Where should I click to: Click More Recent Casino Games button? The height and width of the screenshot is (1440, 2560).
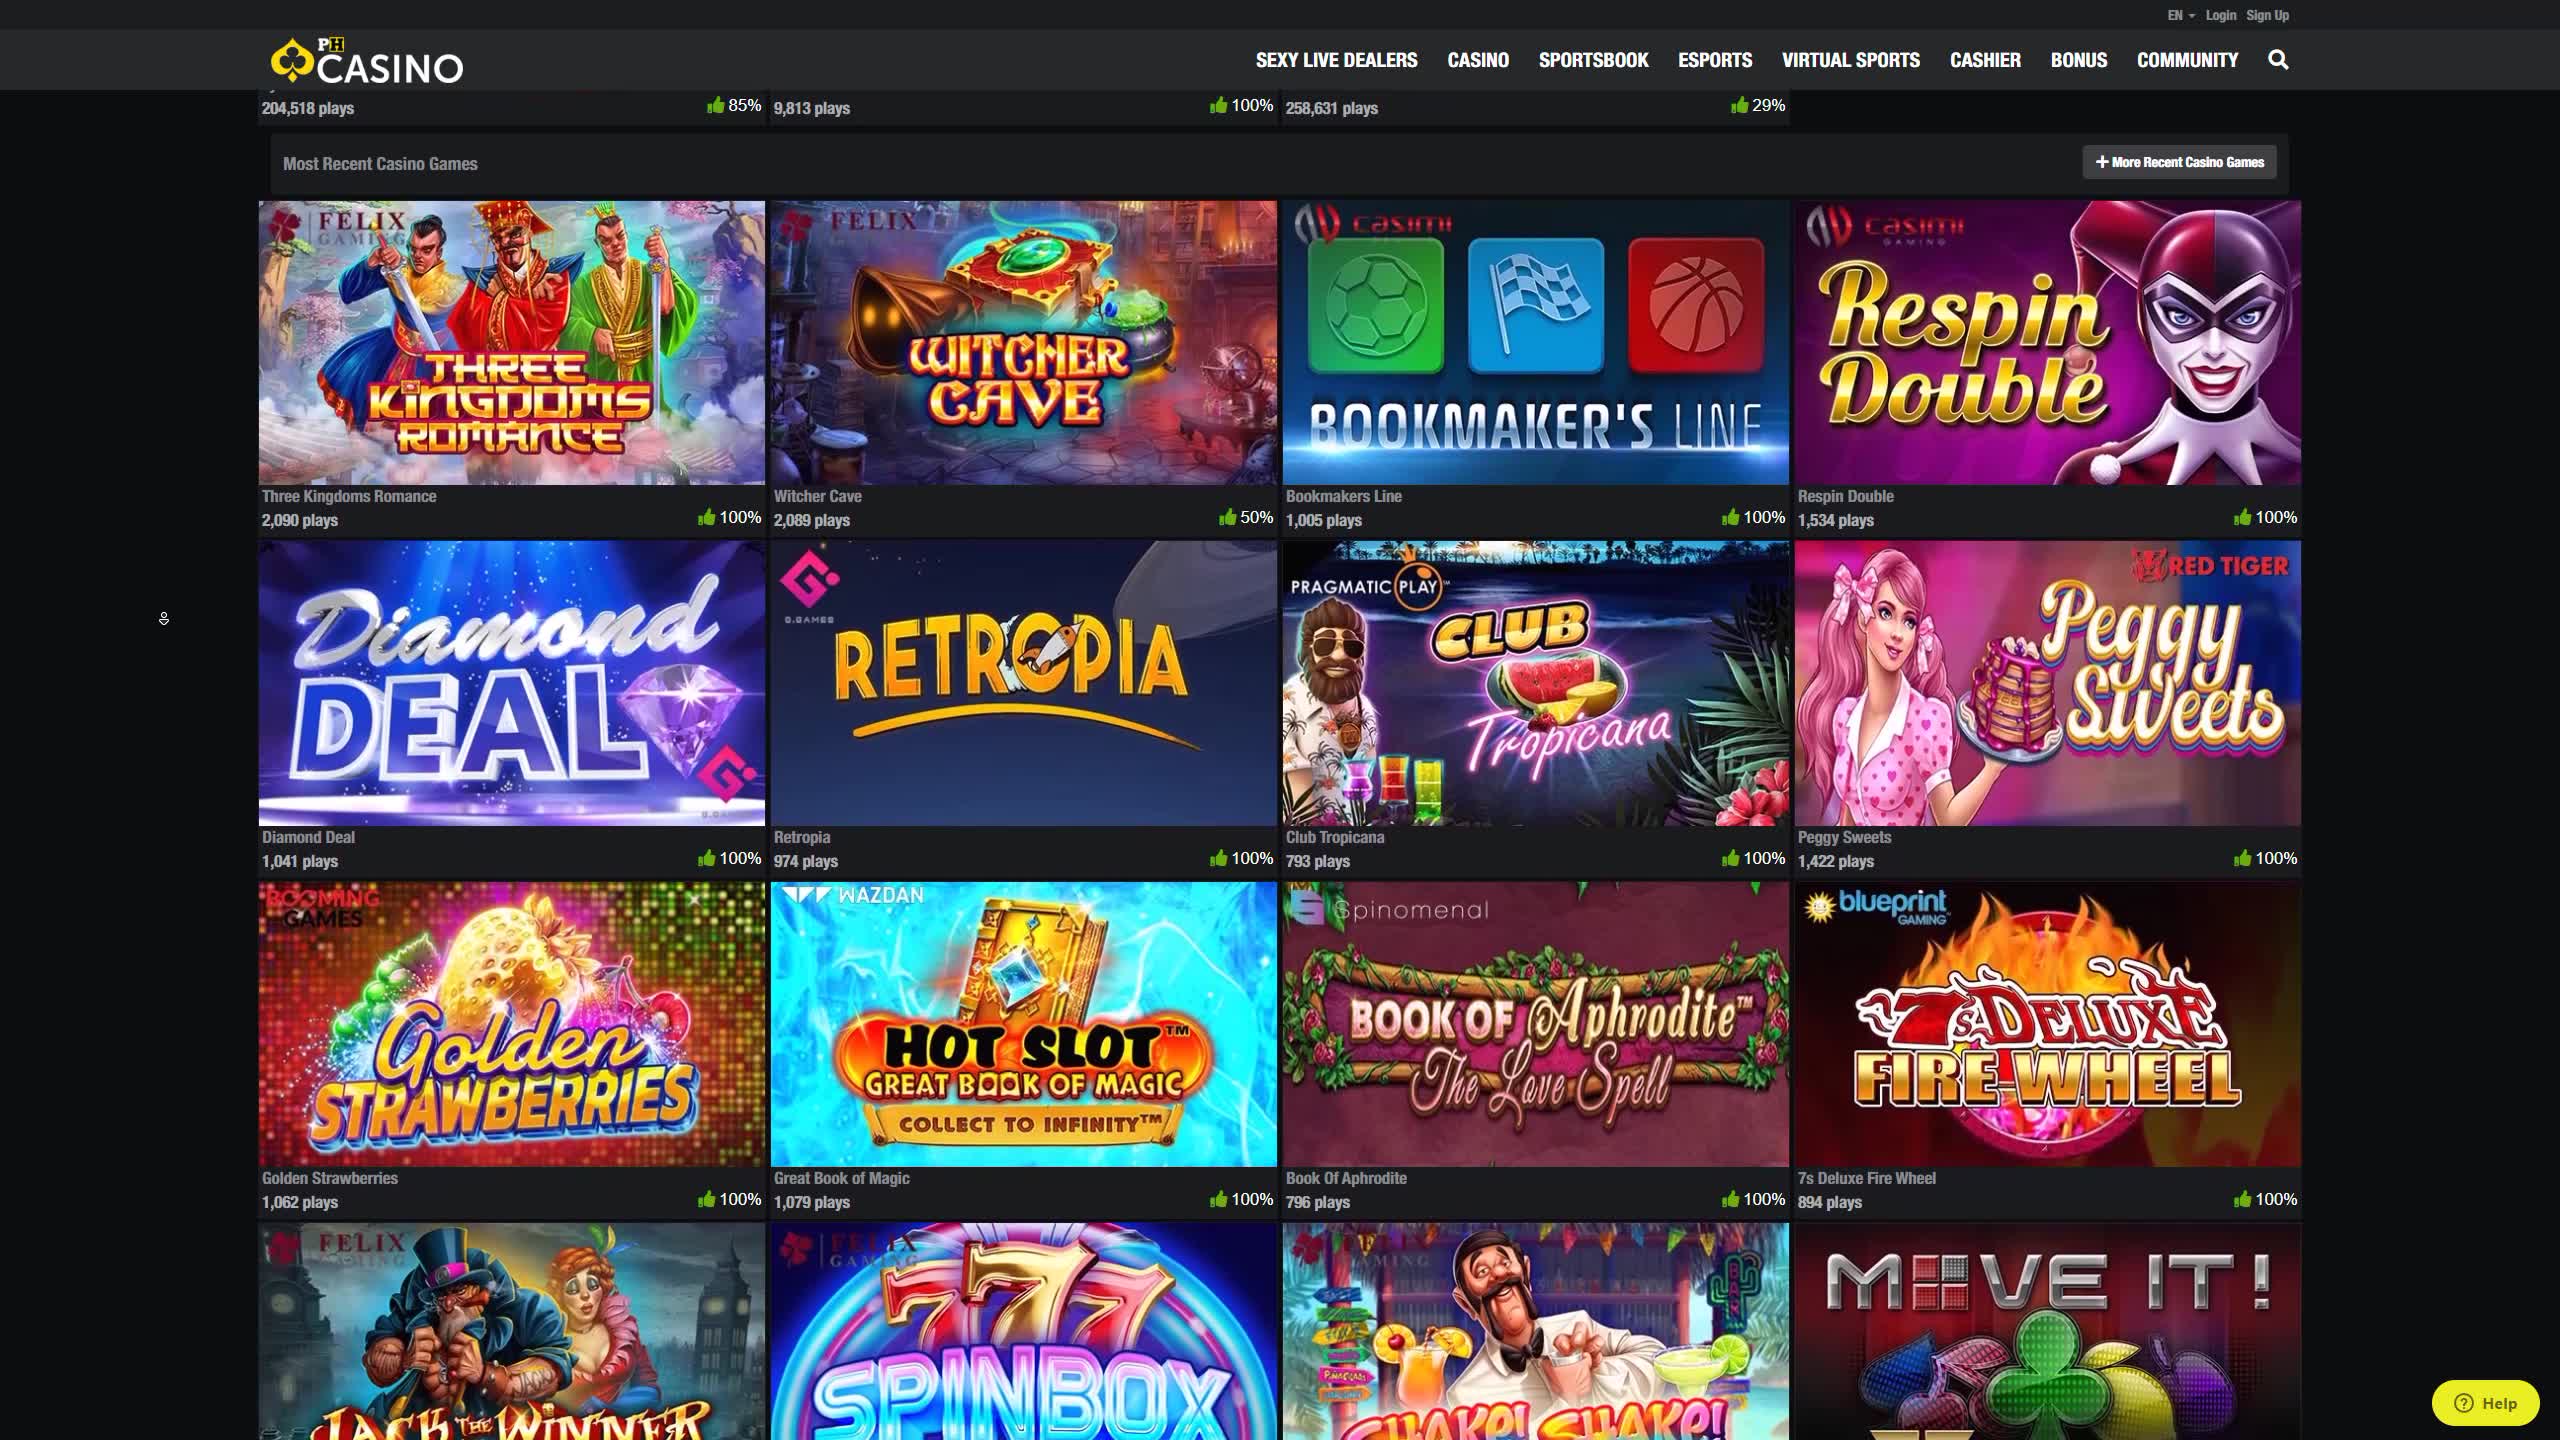point(2179,162)
